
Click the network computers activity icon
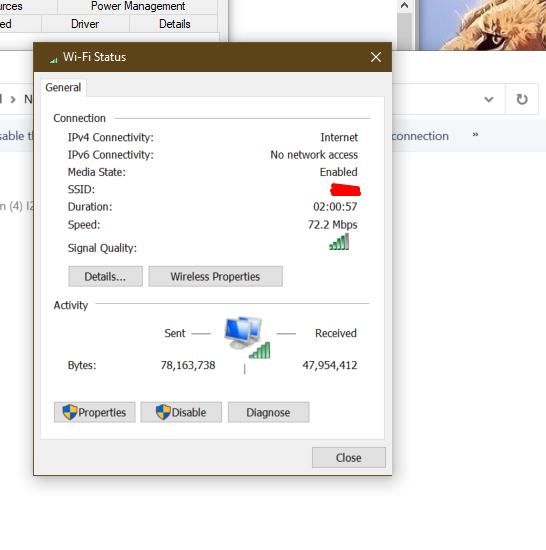[248, 337]
